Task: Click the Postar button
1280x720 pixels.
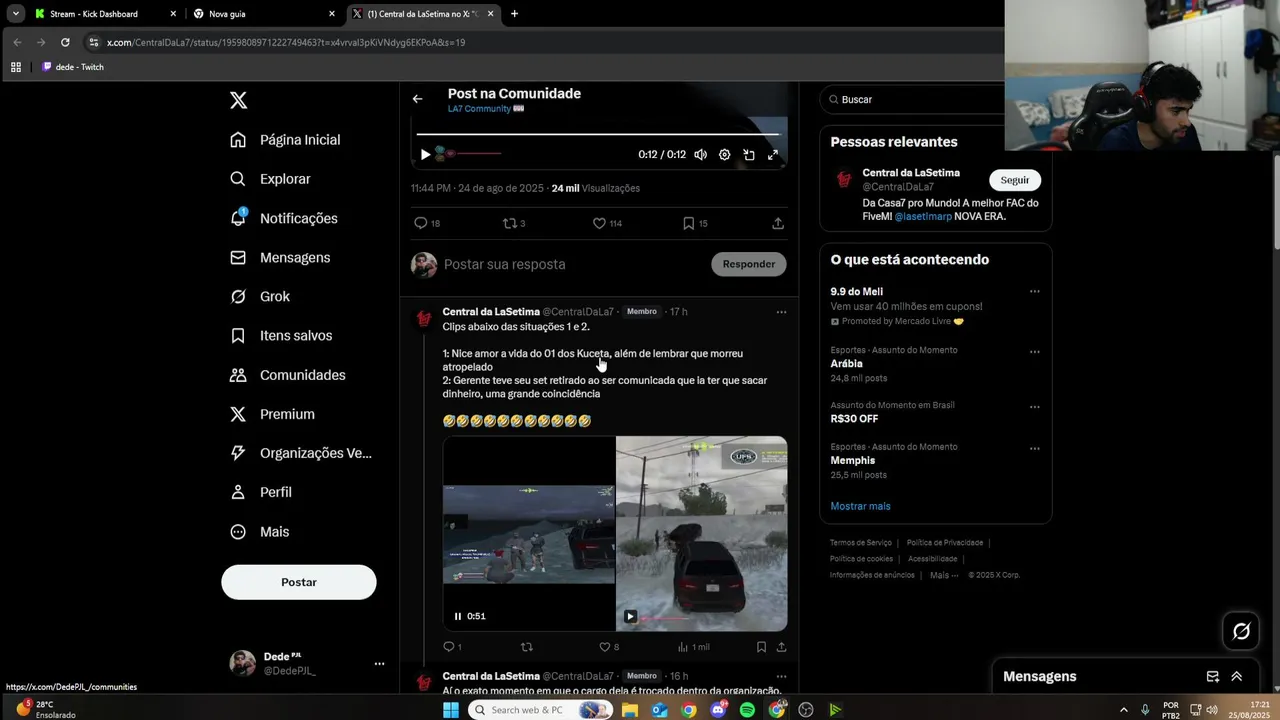Action: pyautogui.click(x=299, y=582)
